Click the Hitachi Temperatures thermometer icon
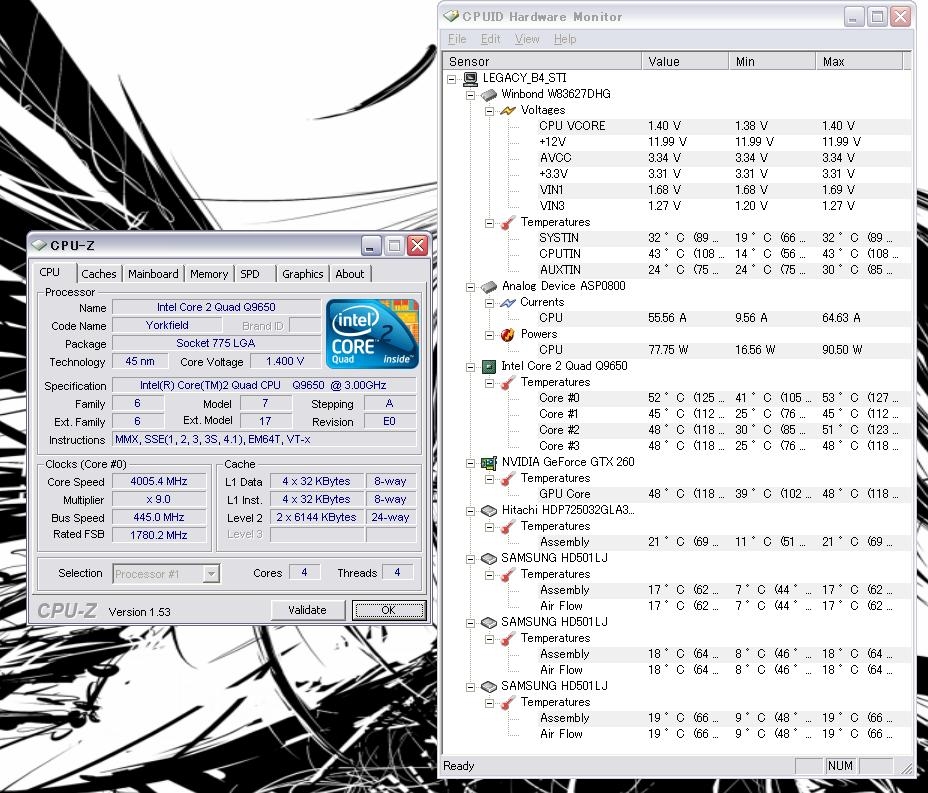The image size is (928, 793). 508,526
